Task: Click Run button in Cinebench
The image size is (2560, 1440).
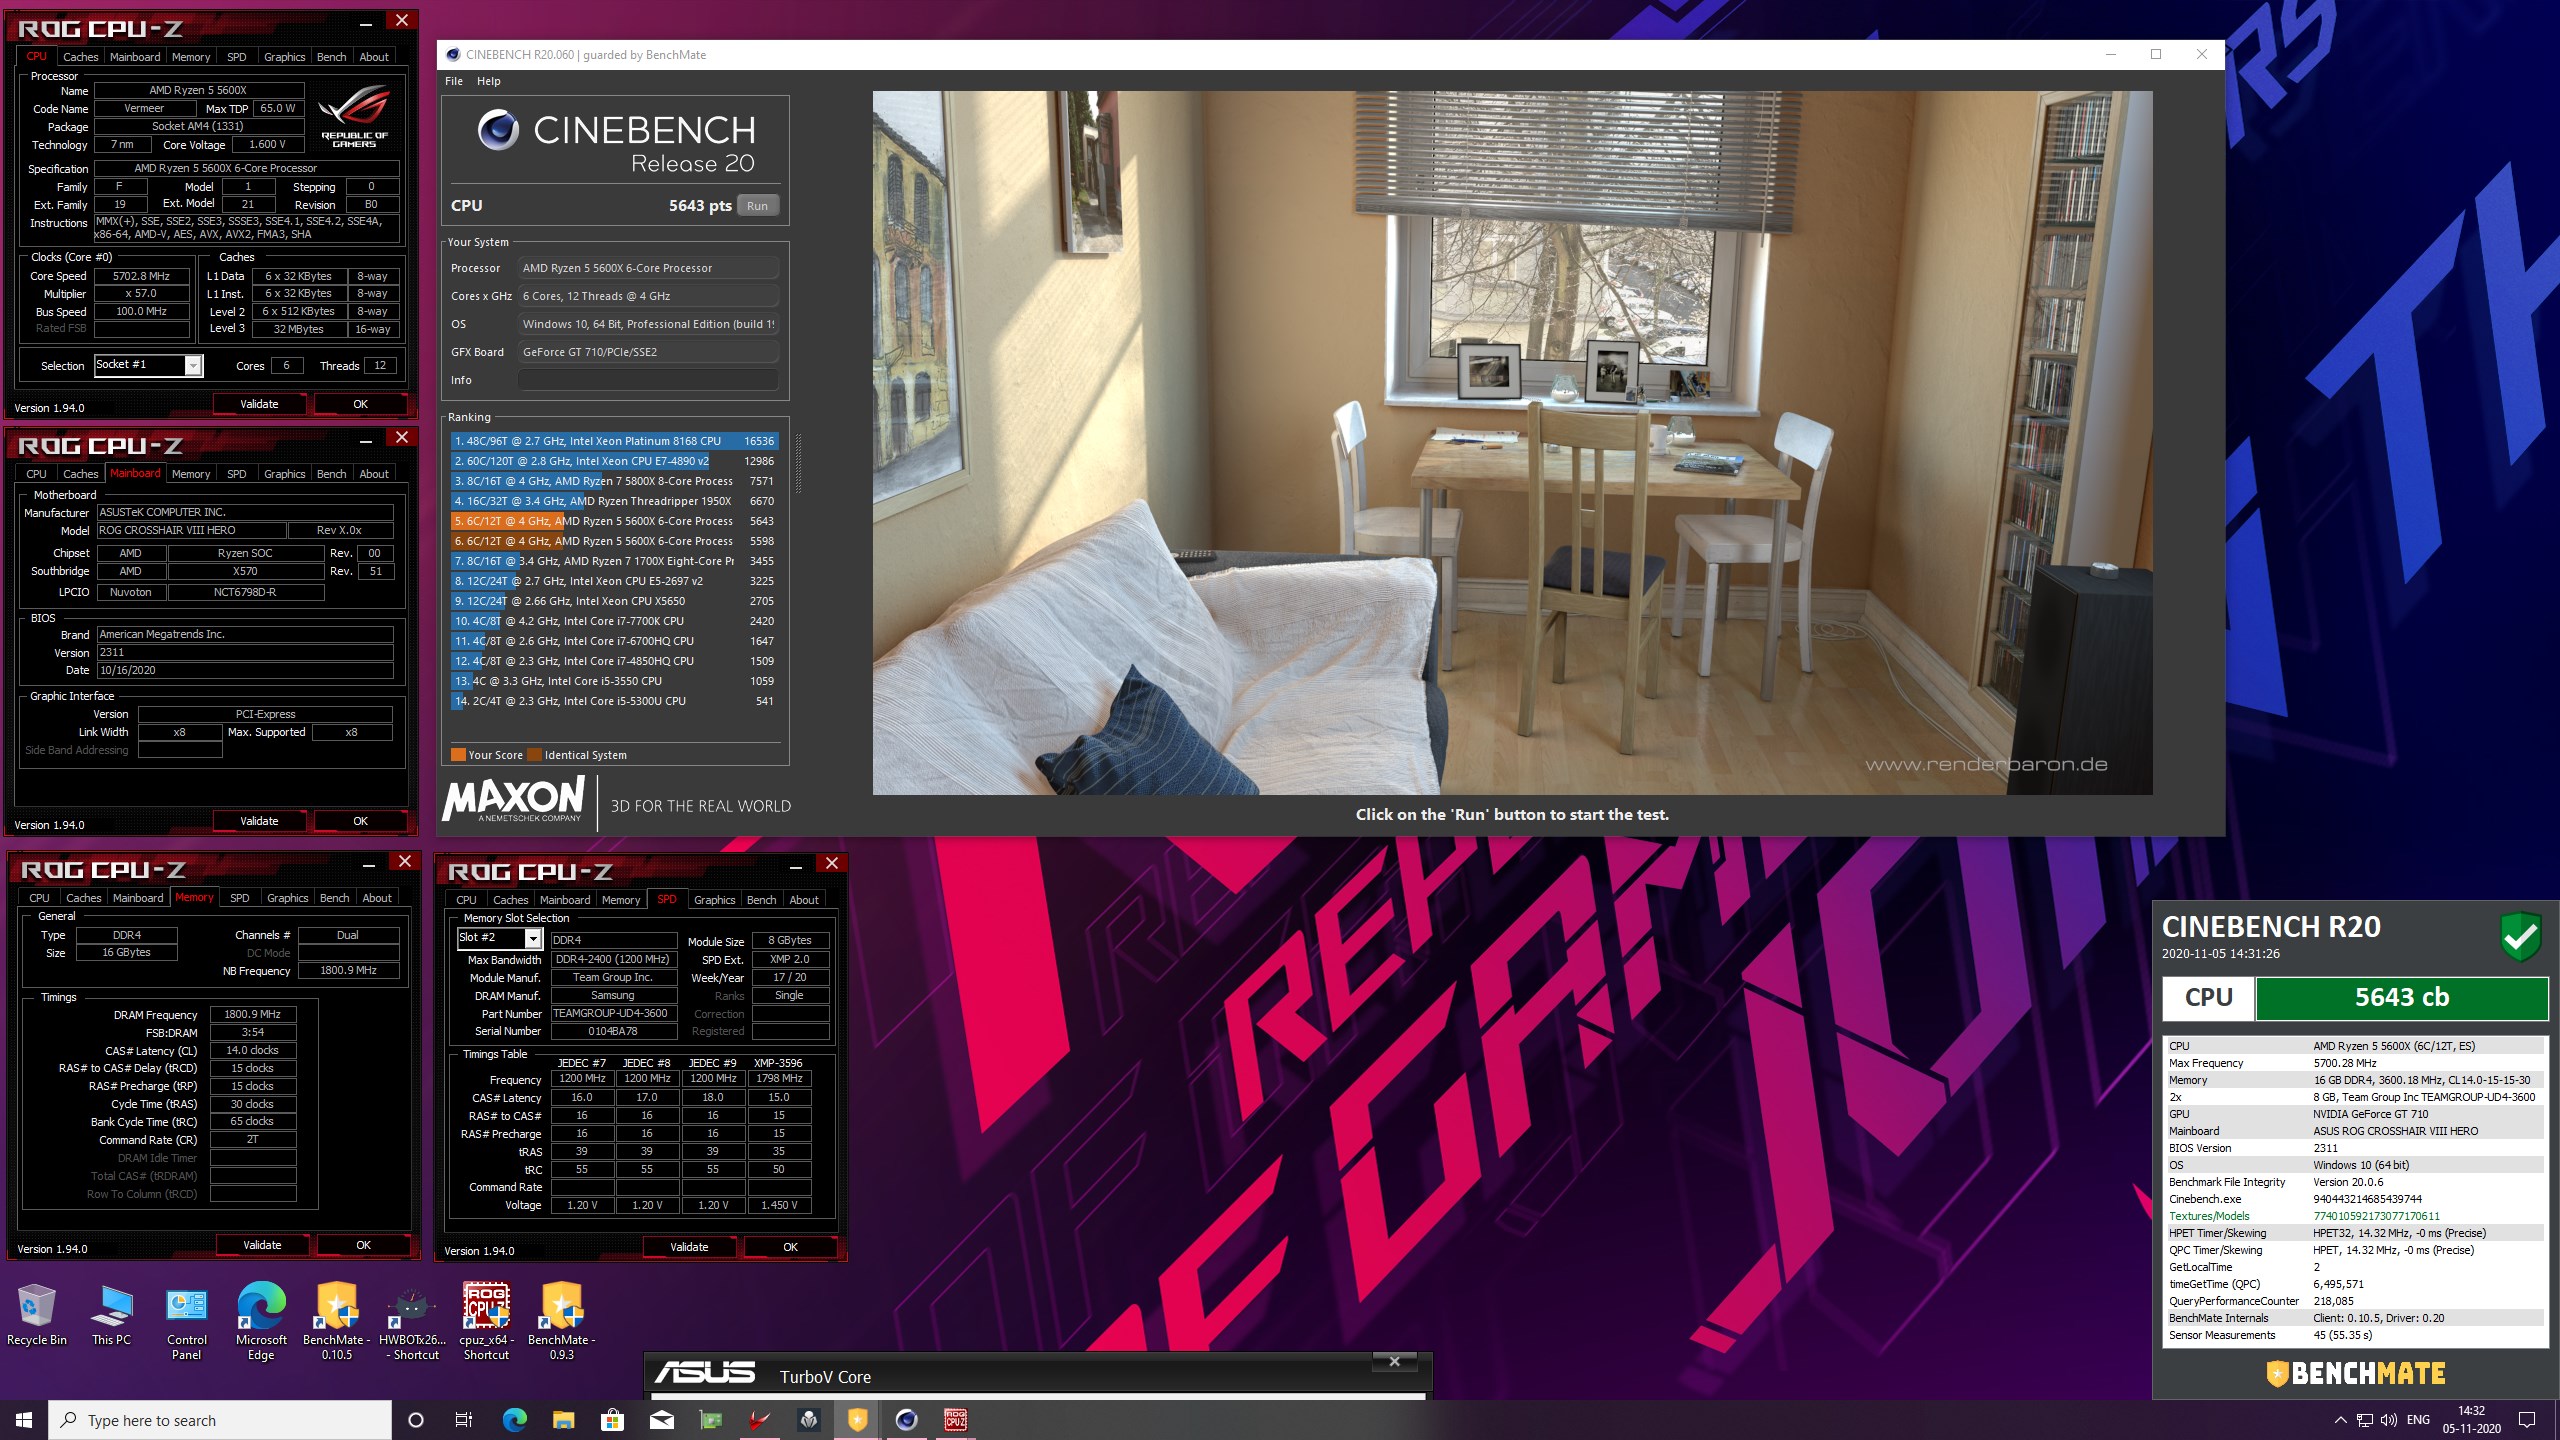Action: pyautogui.click(x=757, y=206)
